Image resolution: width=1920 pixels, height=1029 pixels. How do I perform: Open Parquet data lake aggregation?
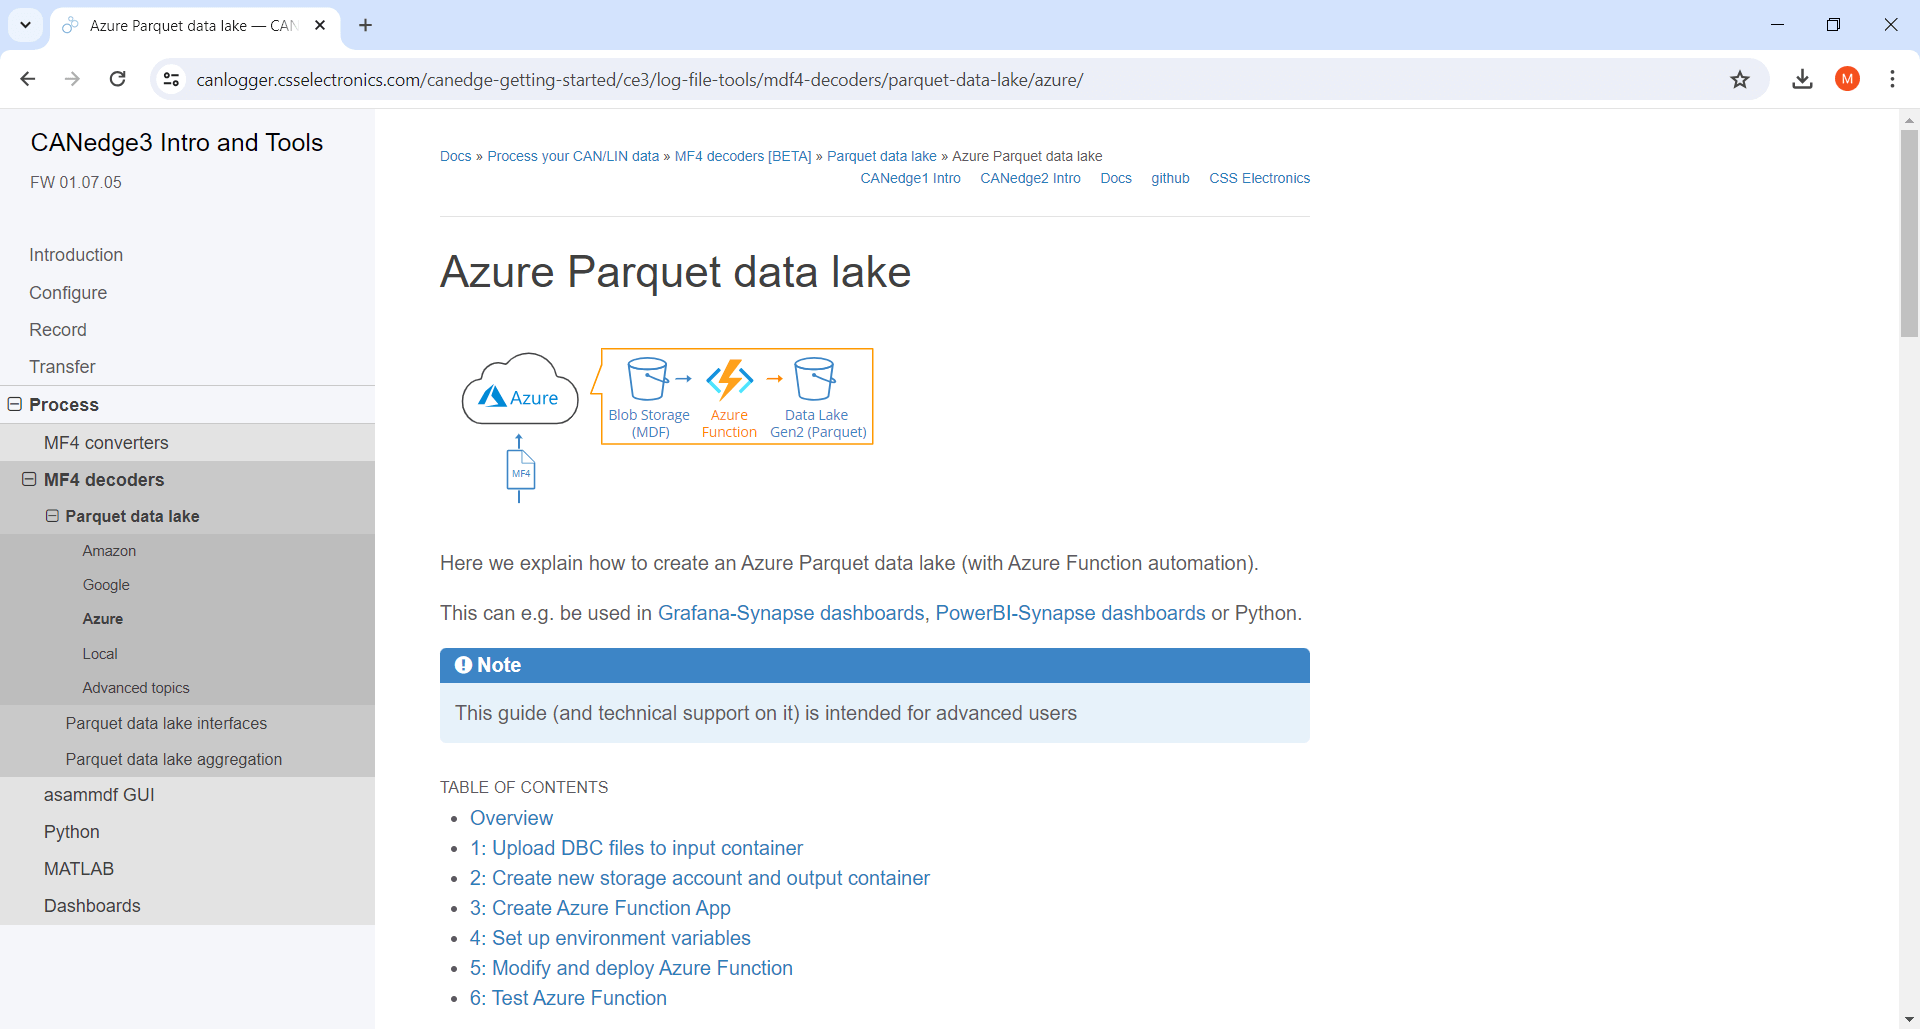(174, 759)
